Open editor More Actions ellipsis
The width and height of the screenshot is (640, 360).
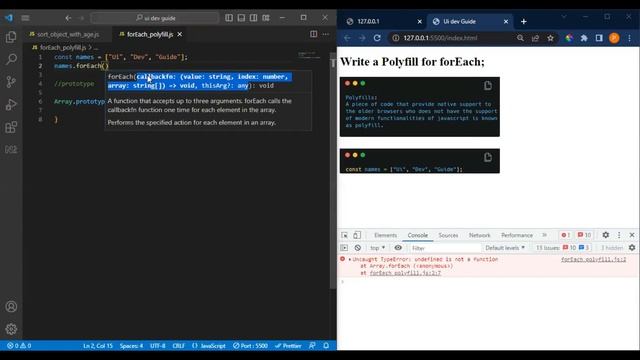(x=326, y=34)
